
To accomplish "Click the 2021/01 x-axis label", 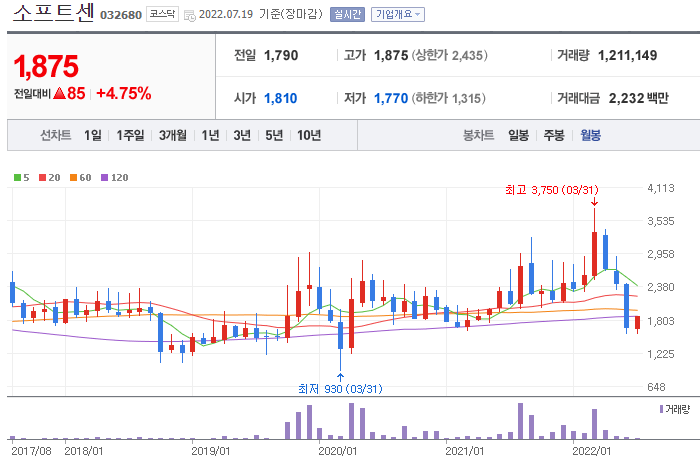I will tap(465, 451).
